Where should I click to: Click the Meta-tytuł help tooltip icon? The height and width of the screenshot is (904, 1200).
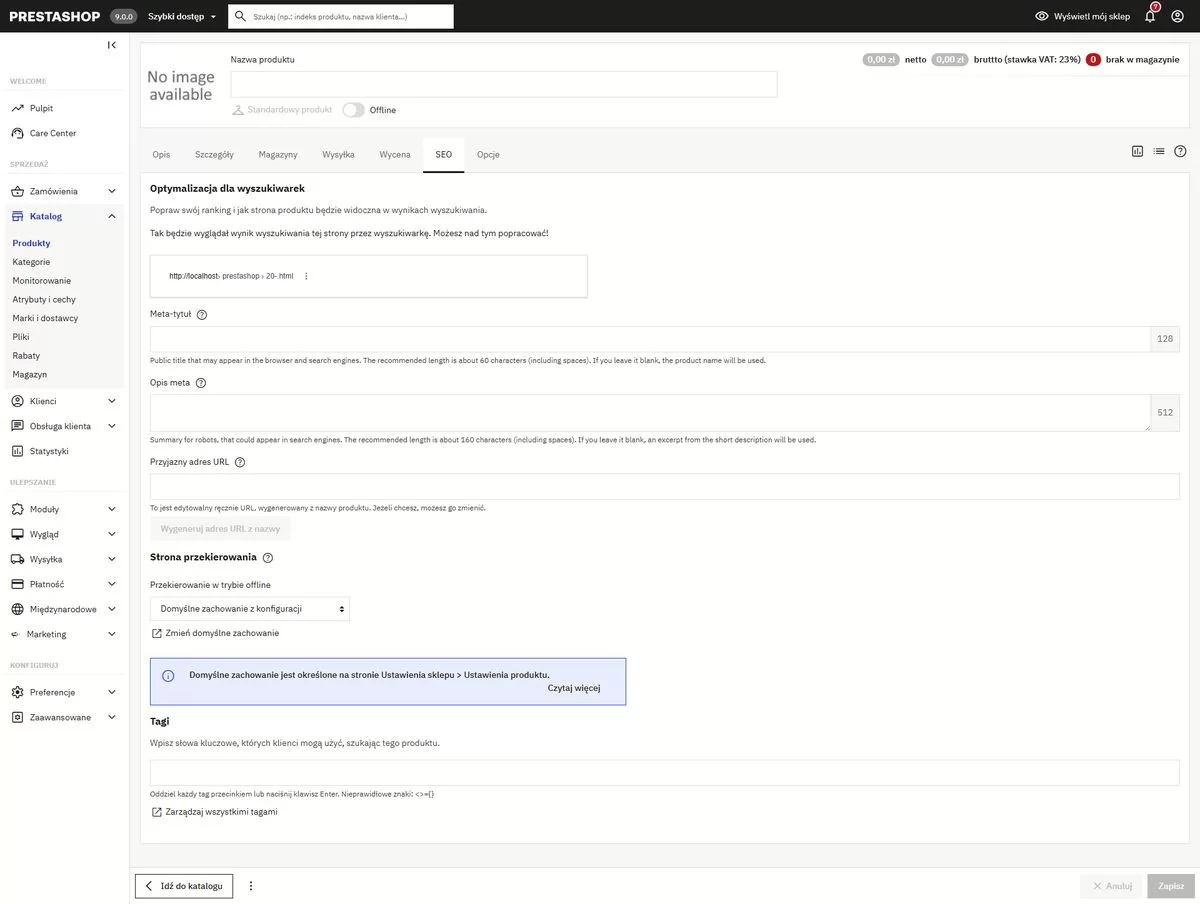tap(202, 315)
